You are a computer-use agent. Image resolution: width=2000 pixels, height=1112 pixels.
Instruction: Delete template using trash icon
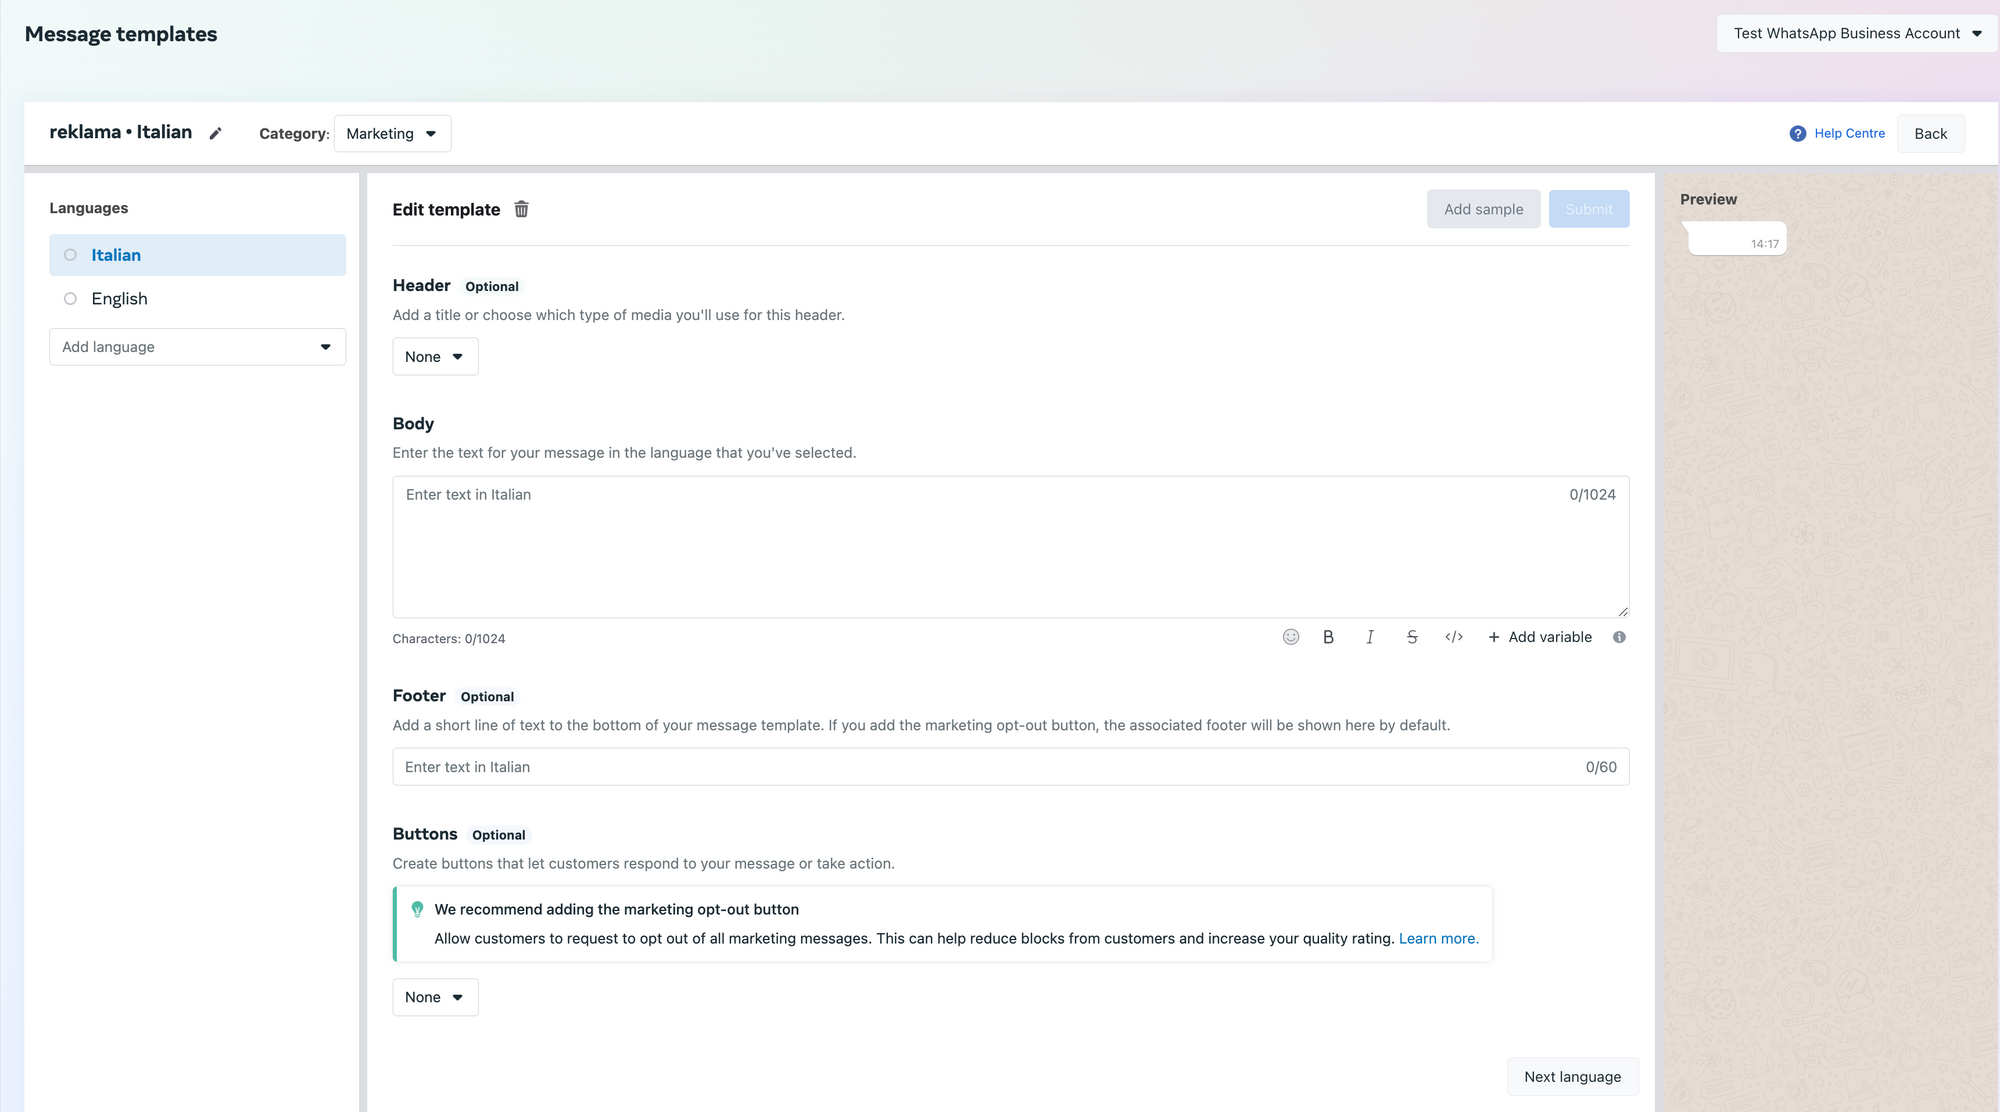521,209
